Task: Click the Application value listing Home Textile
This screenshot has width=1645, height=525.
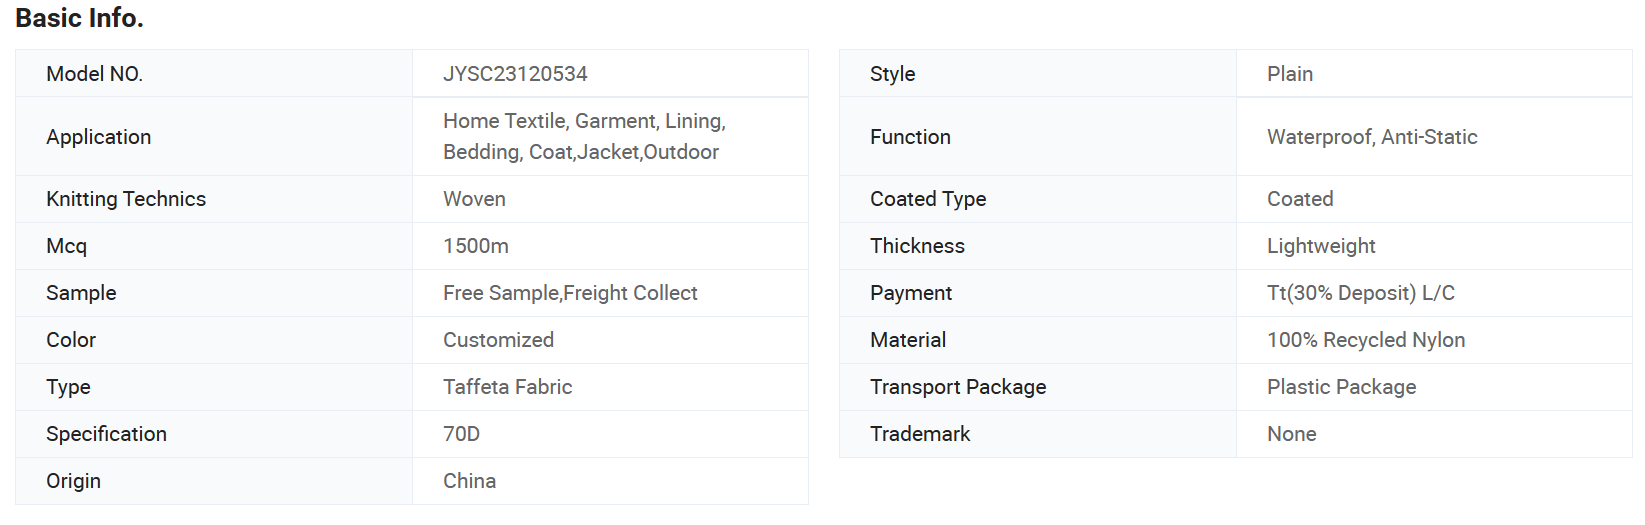Action: click(584, 136)
